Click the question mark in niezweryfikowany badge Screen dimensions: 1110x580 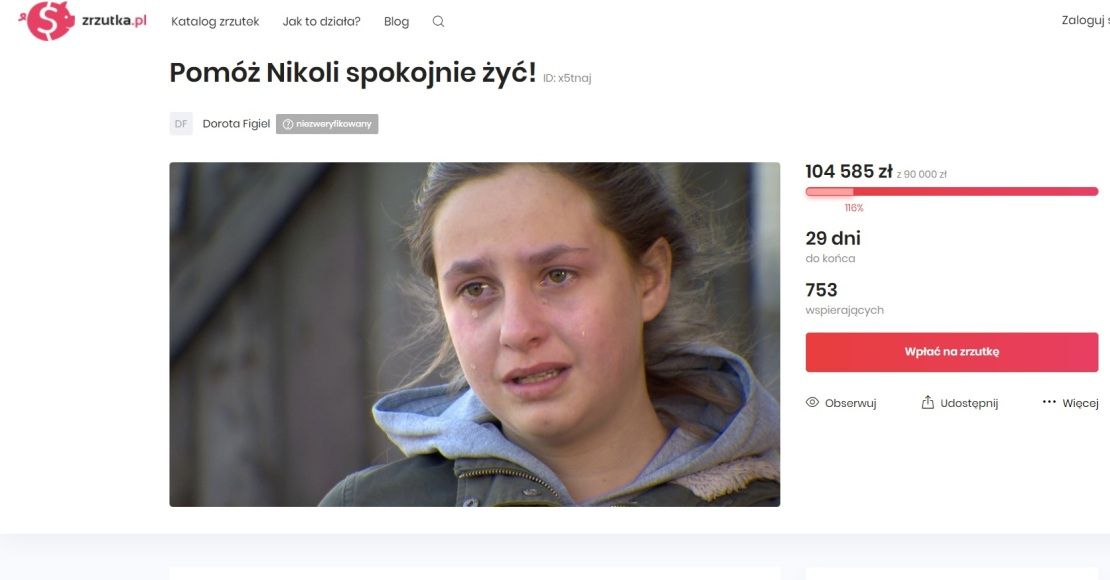(x=287, y=124)
